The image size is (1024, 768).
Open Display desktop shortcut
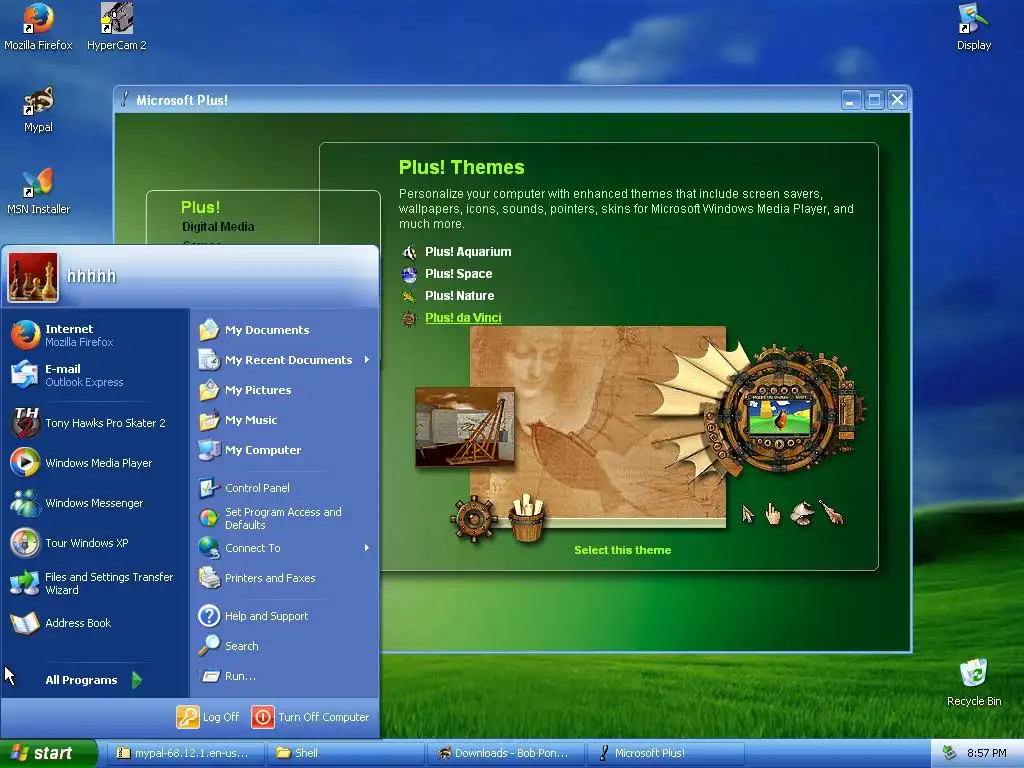[x=974, y=26]
